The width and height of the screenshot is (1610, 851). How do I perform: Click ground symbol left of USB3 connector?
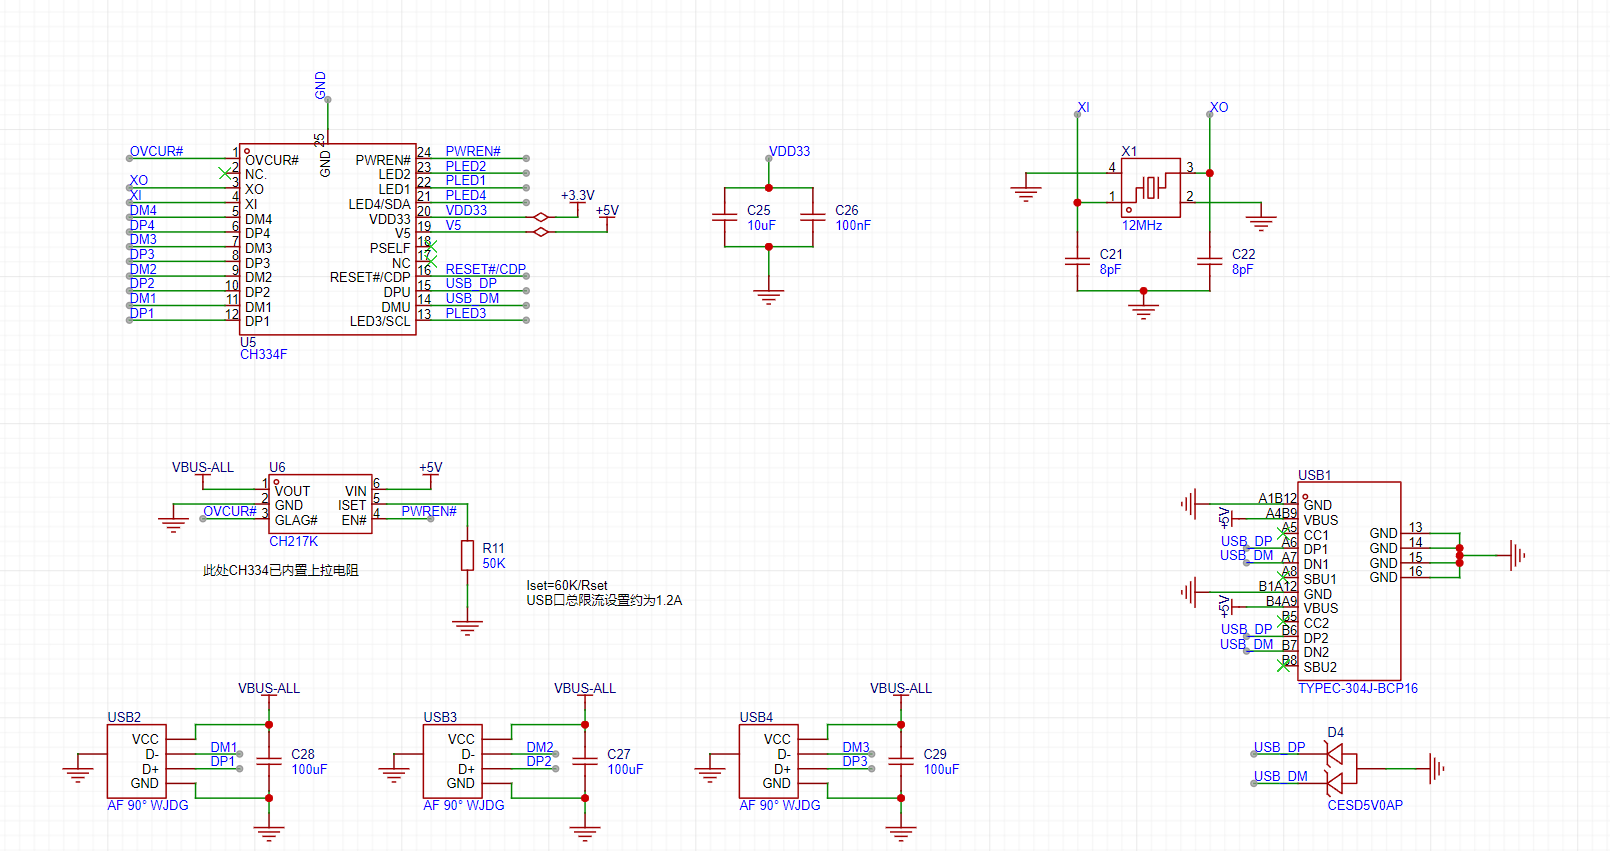coord(394,773)
